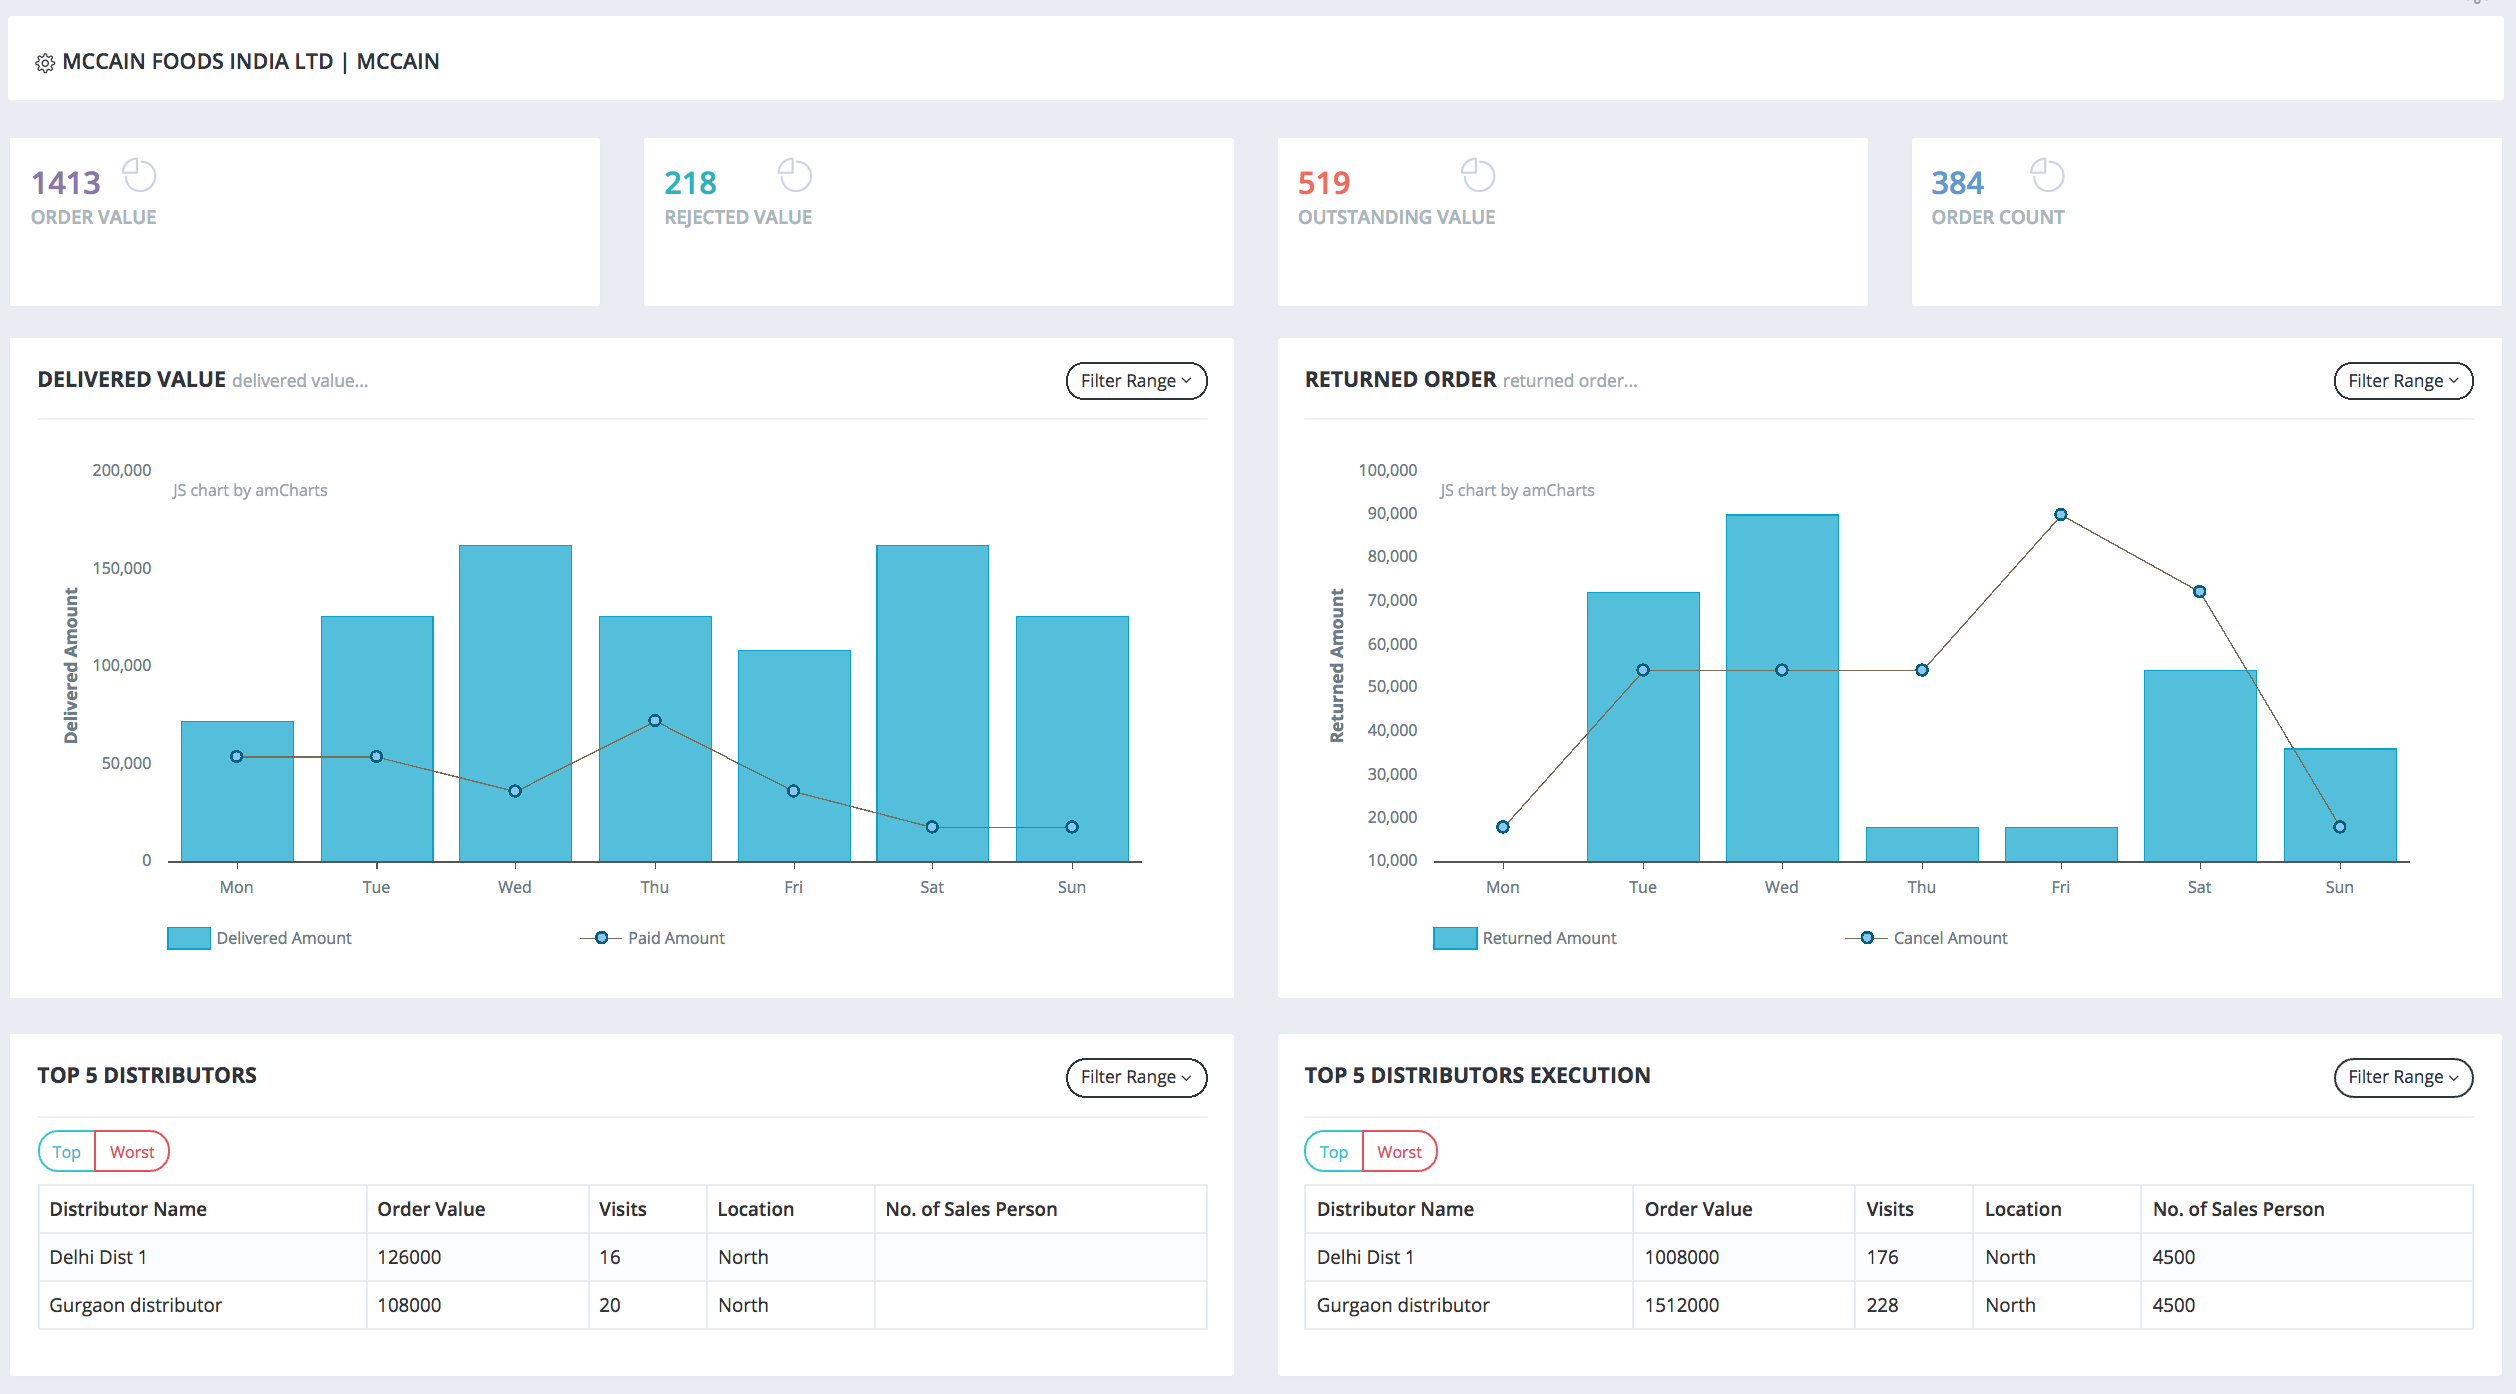The width and height of the screenshot is (2516, 1394).
Task: Open Filter Range dropdown in Delivered Value panel
Action: (x=1136, y=381)
